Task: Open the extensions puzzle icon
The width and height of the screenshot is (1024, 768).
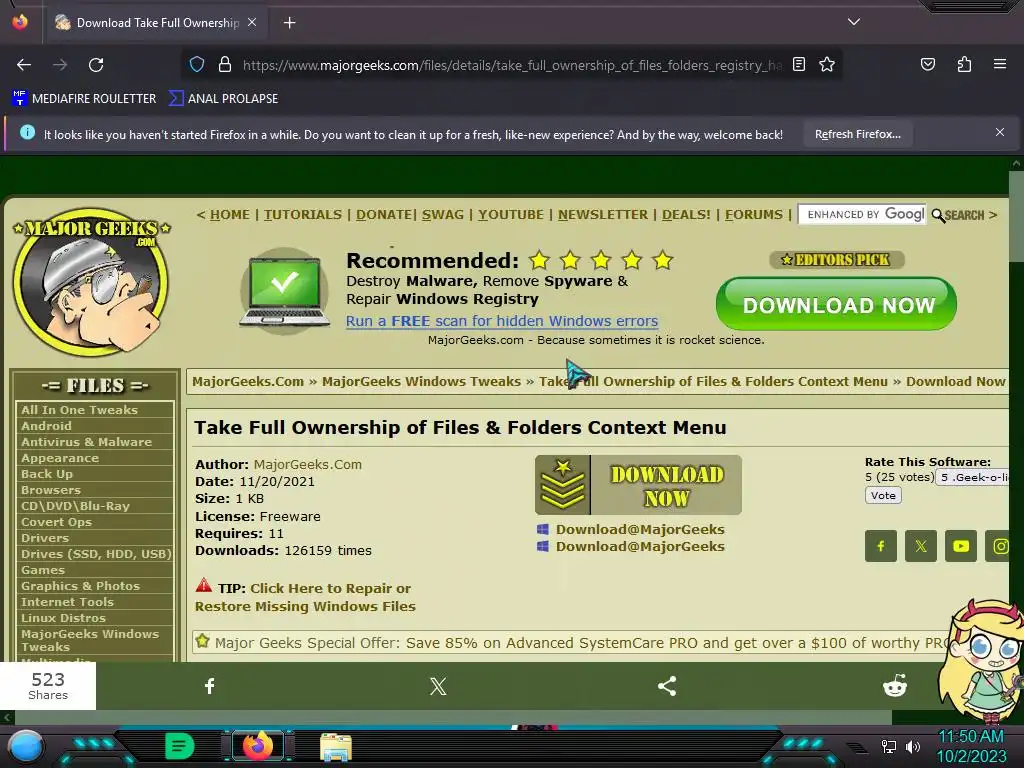Action: point(964,64)
